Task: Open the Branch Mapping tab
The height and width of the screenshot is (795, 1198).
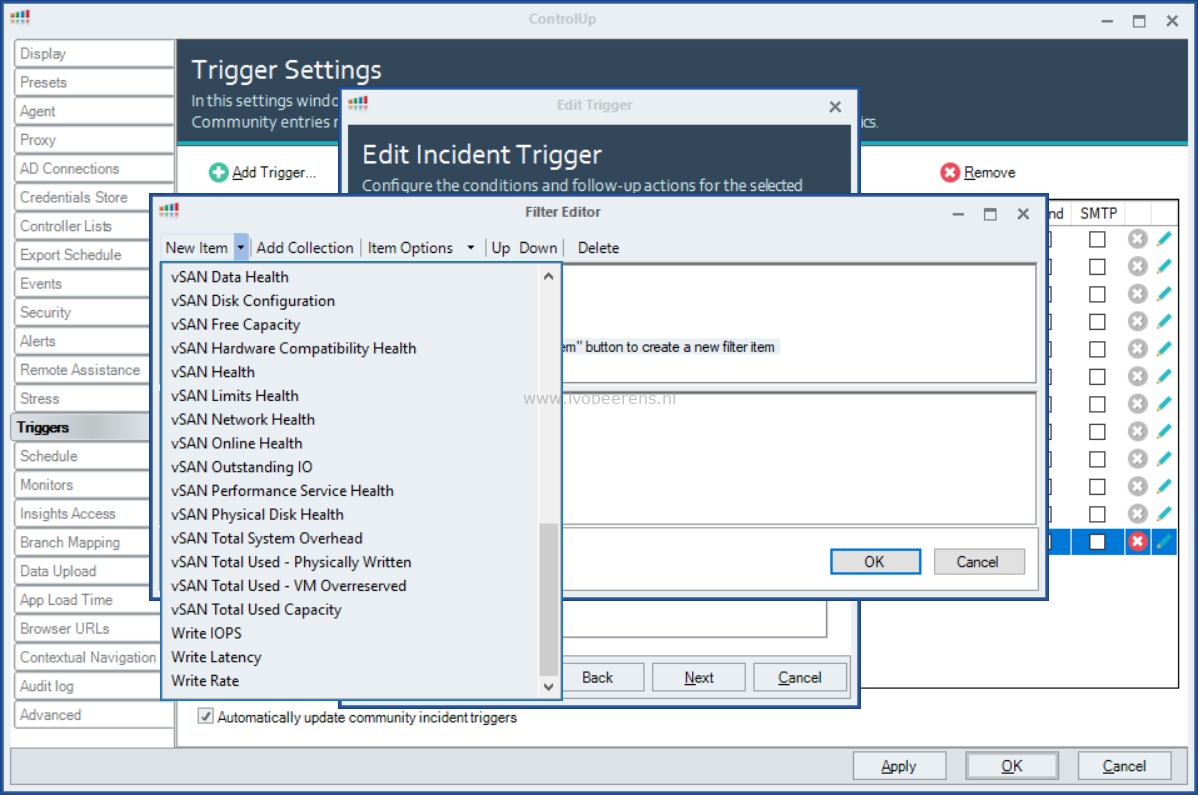Action: [x=83, y=542]
